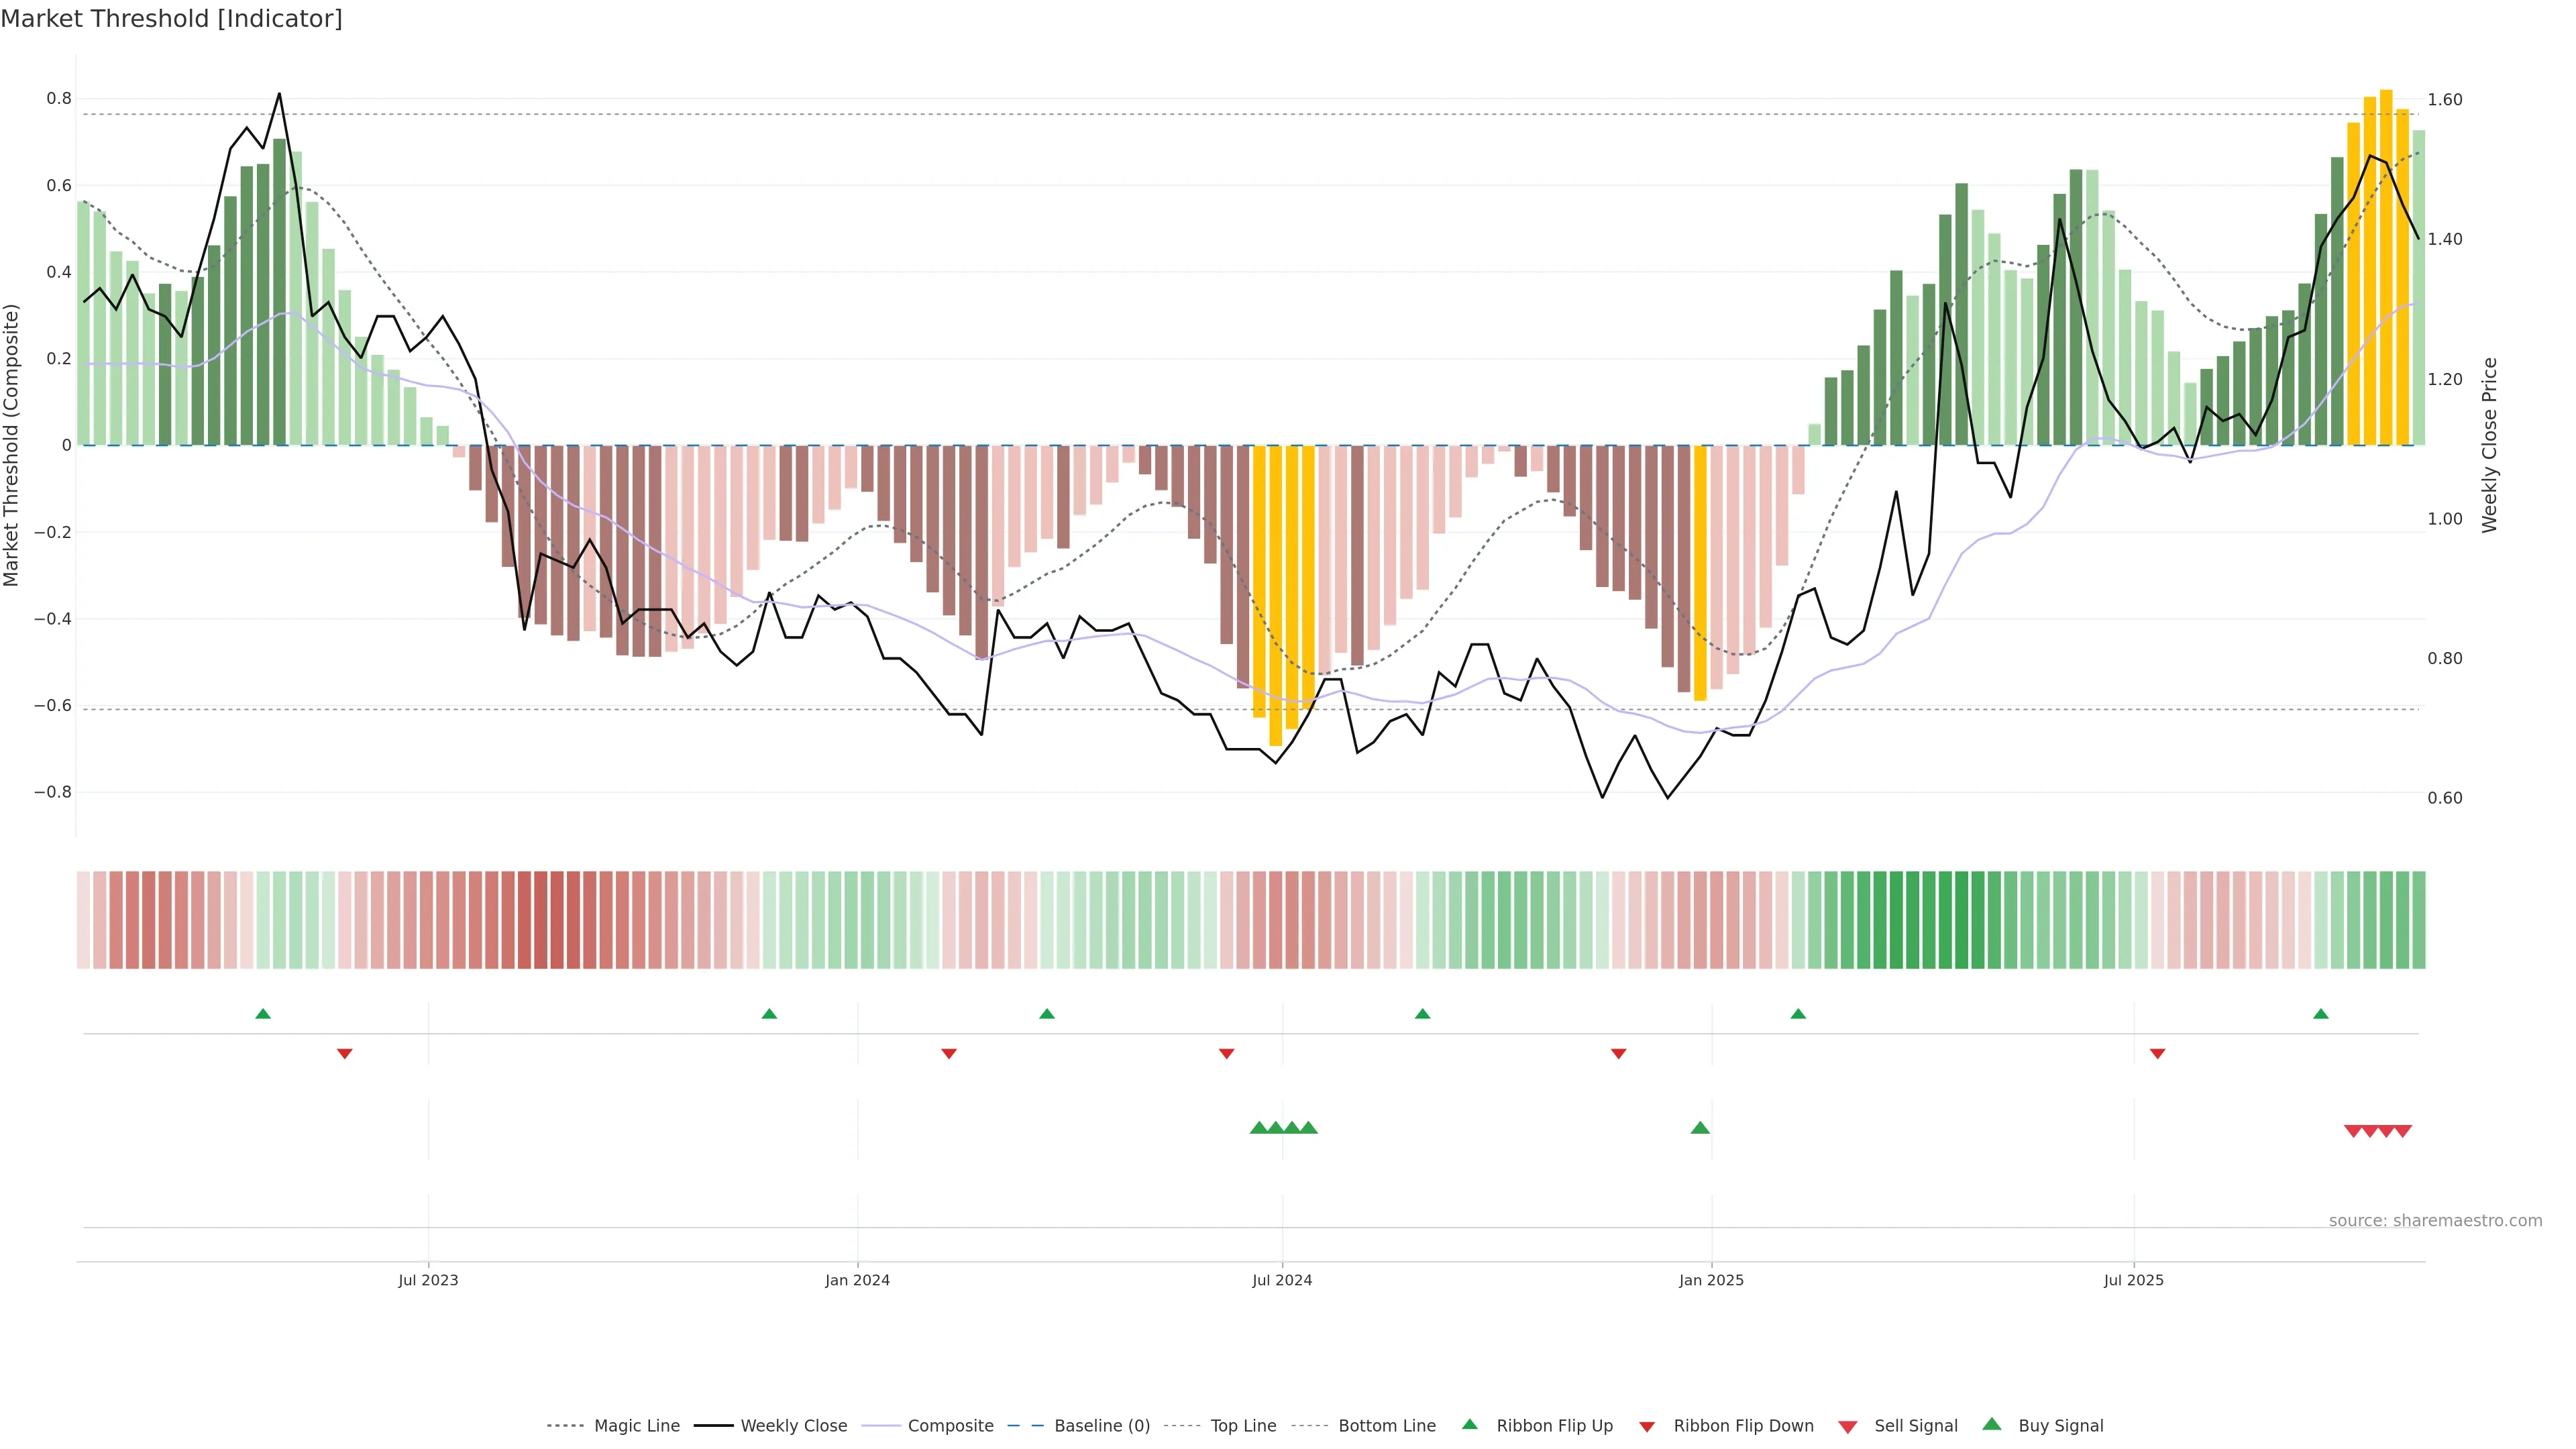
Task: Click the rightmost Ribbon Flip Up triangle marker
Action: coord(2321,1014)
